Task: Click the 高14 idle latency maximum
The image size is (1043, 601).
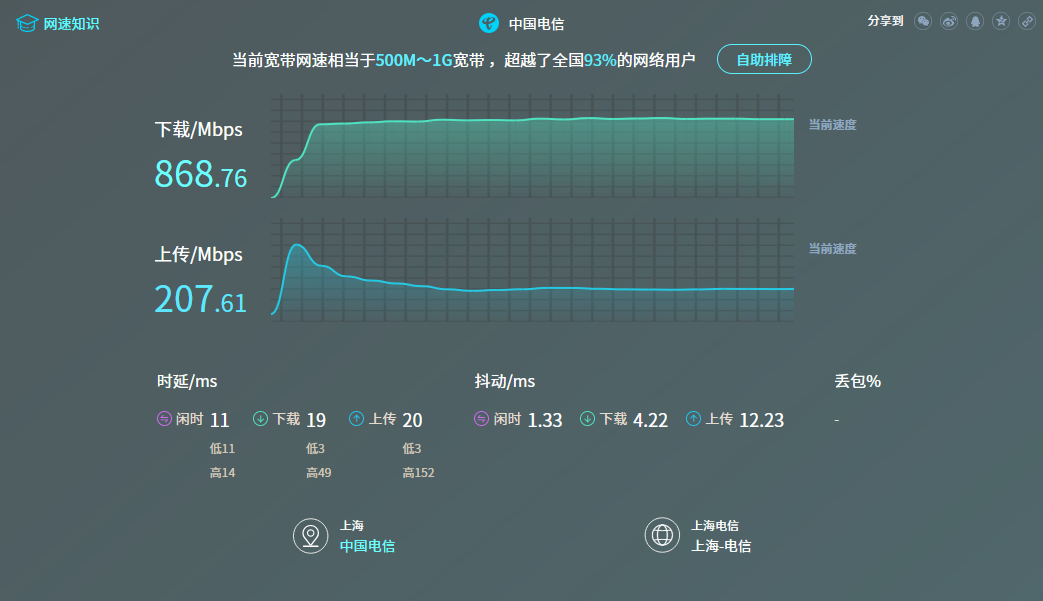Action: tap(222, 473)
